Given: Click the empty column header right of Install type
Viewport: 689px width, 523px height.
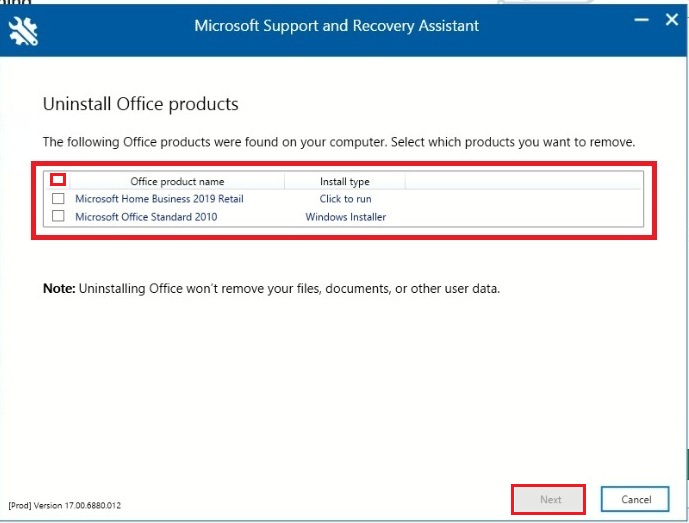Looking at the screenshot, I should click(x=522, y=181).
